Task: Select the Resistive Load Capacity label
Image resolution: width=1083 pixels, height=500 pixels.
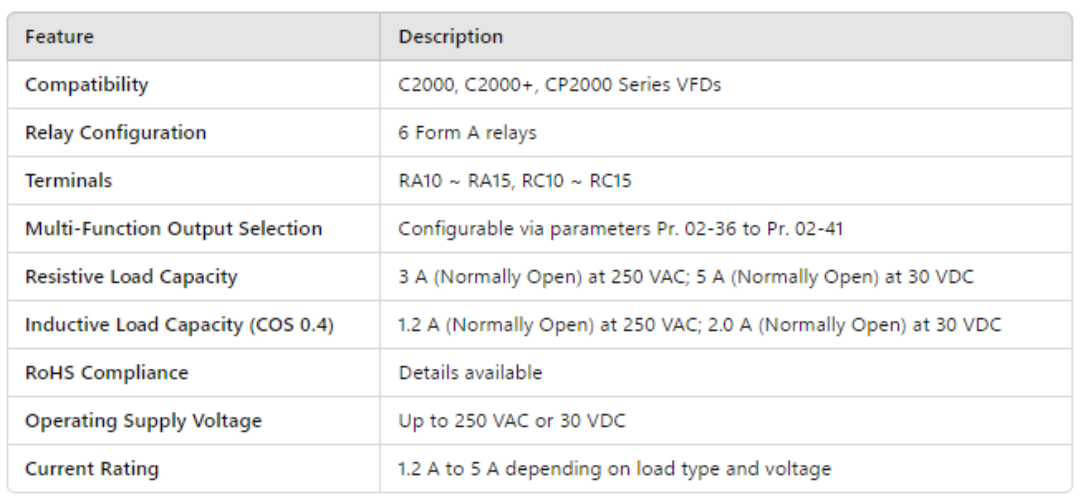Action: coord(131,277)
